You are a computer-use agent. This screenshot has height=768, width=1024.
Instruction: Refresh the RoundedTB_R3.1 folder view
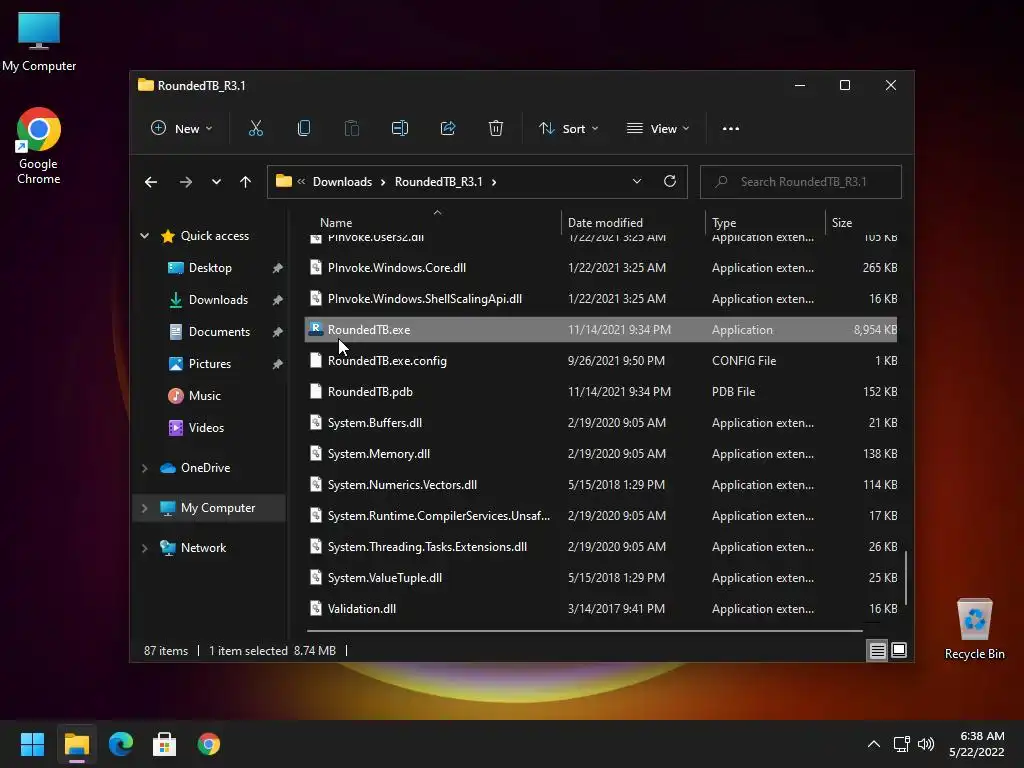pyautogui.click(x=670, y=182)
